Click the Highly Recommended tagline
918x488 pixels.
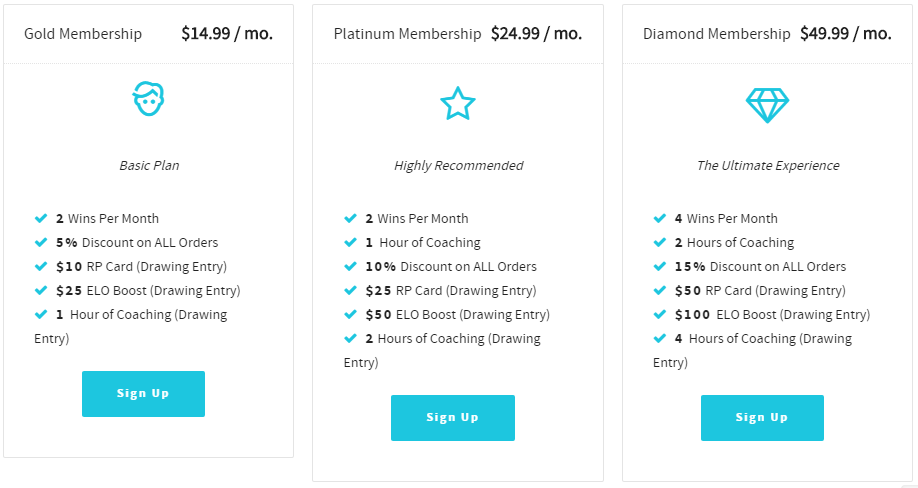click(x=458, y=166)
